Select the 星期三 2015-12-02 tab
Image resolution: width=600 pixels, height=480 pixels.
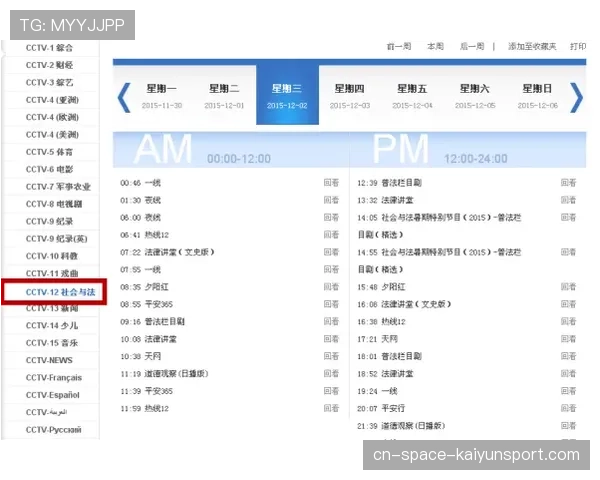tap(287, 95)
